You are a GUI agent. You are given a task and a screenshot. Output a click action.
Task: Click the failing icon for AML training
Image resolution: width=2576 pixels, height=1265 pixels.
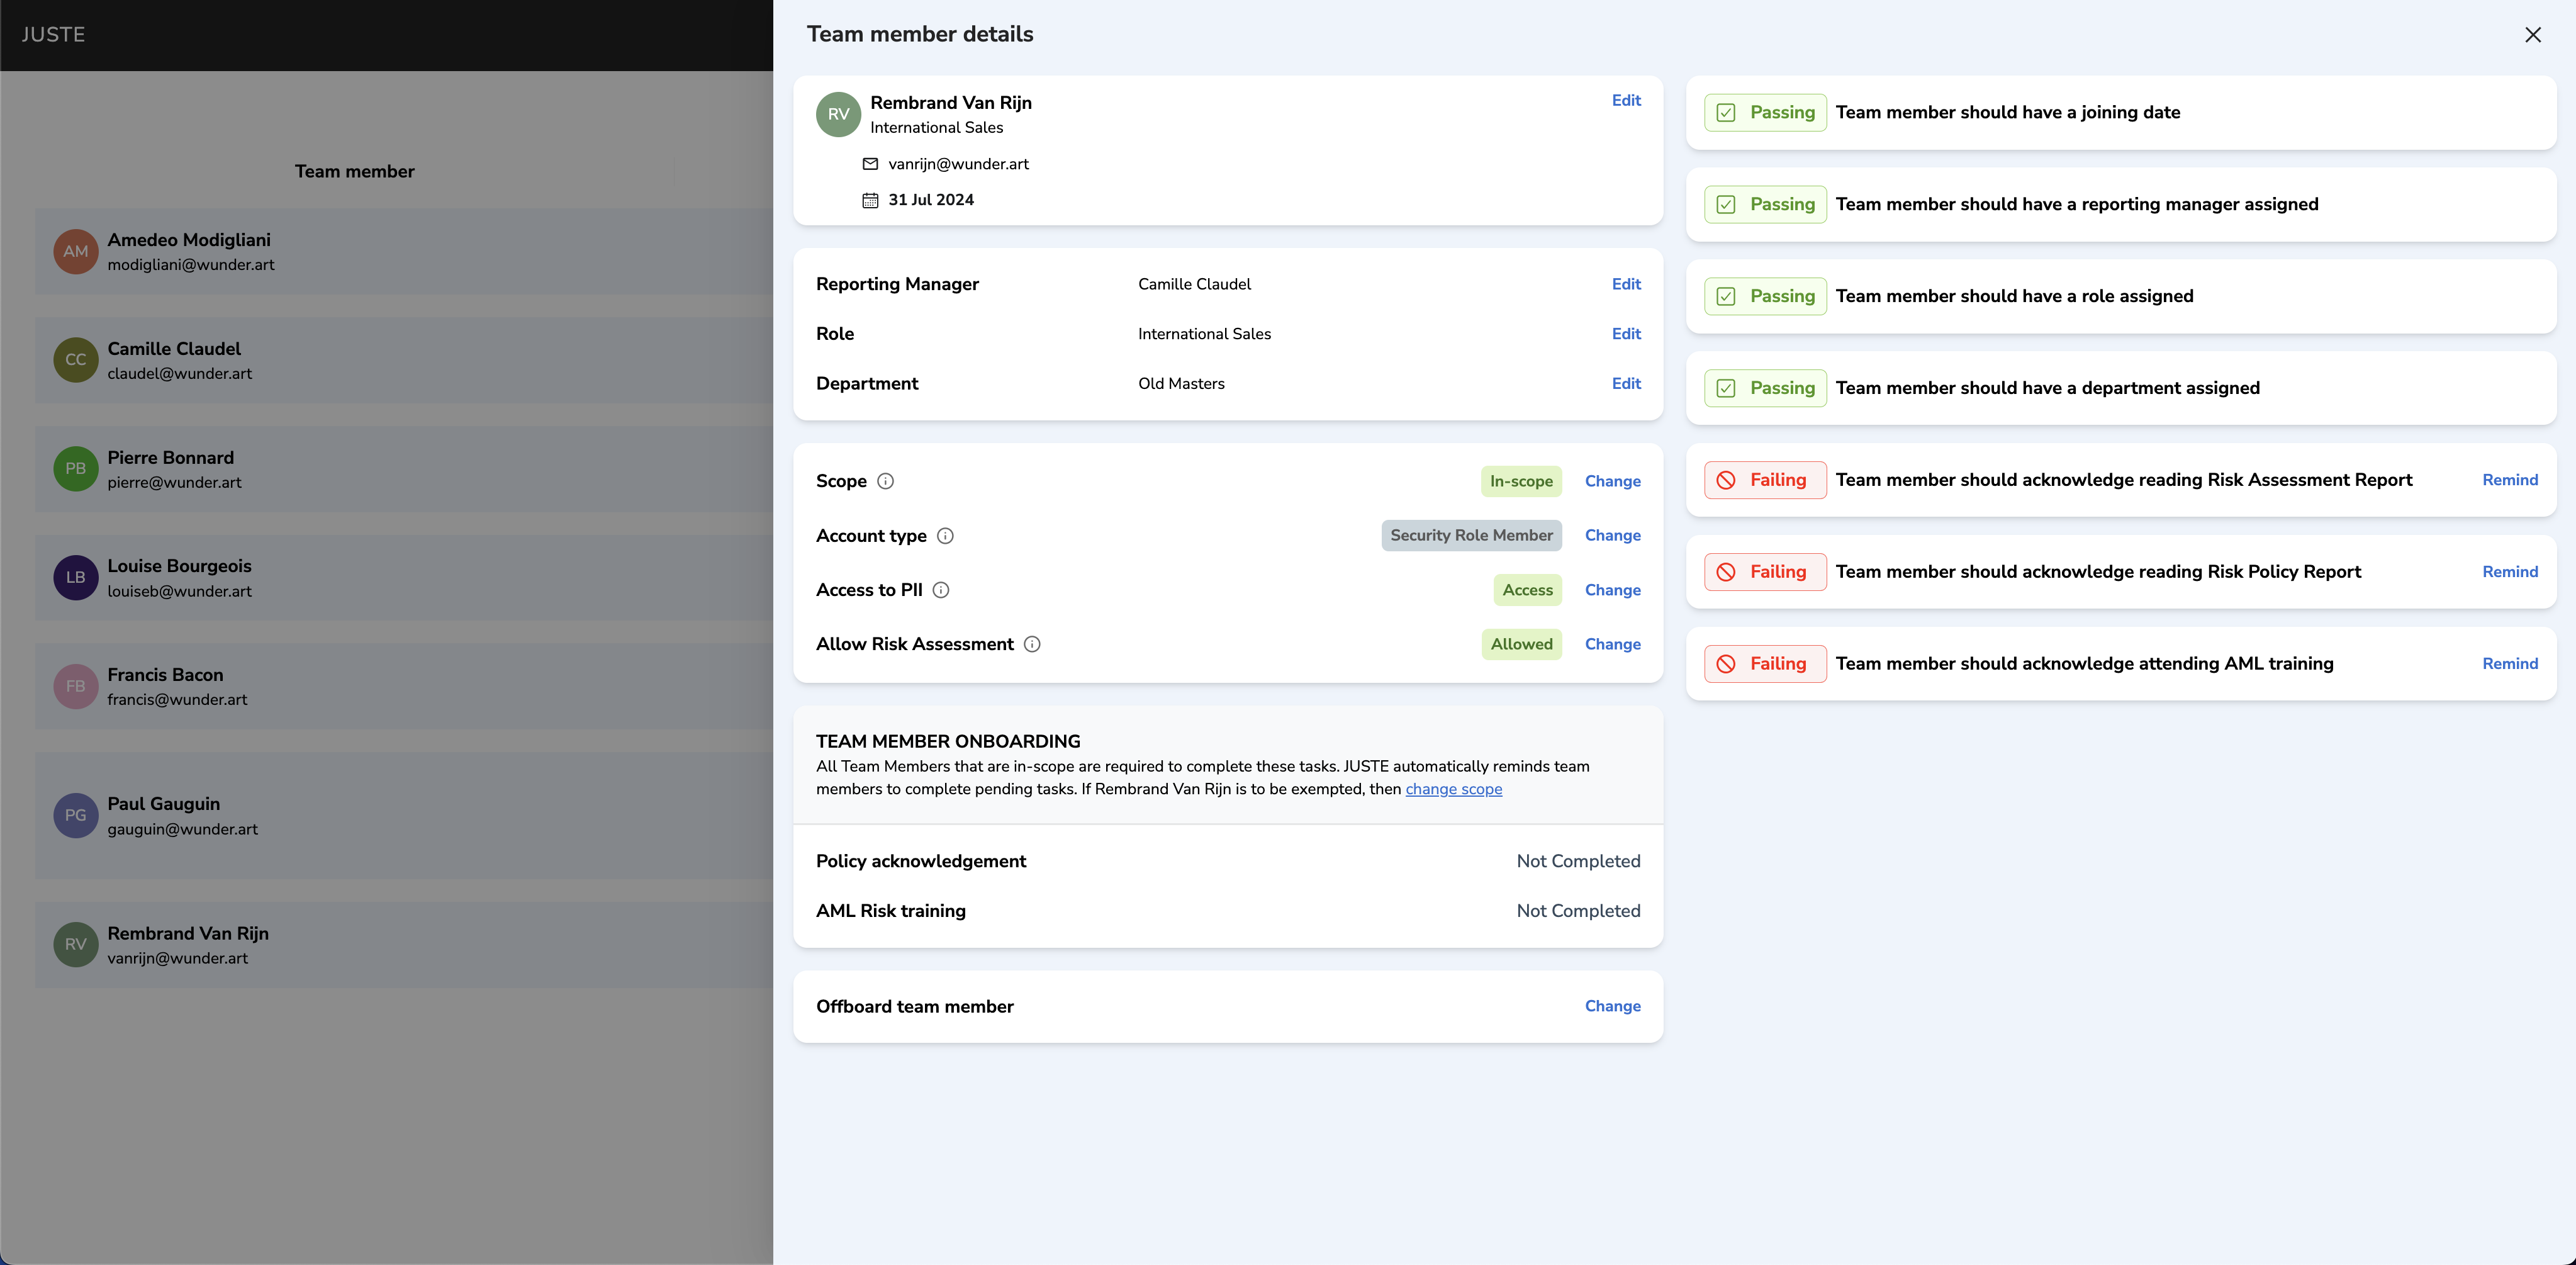click(x=1726, y=664)
